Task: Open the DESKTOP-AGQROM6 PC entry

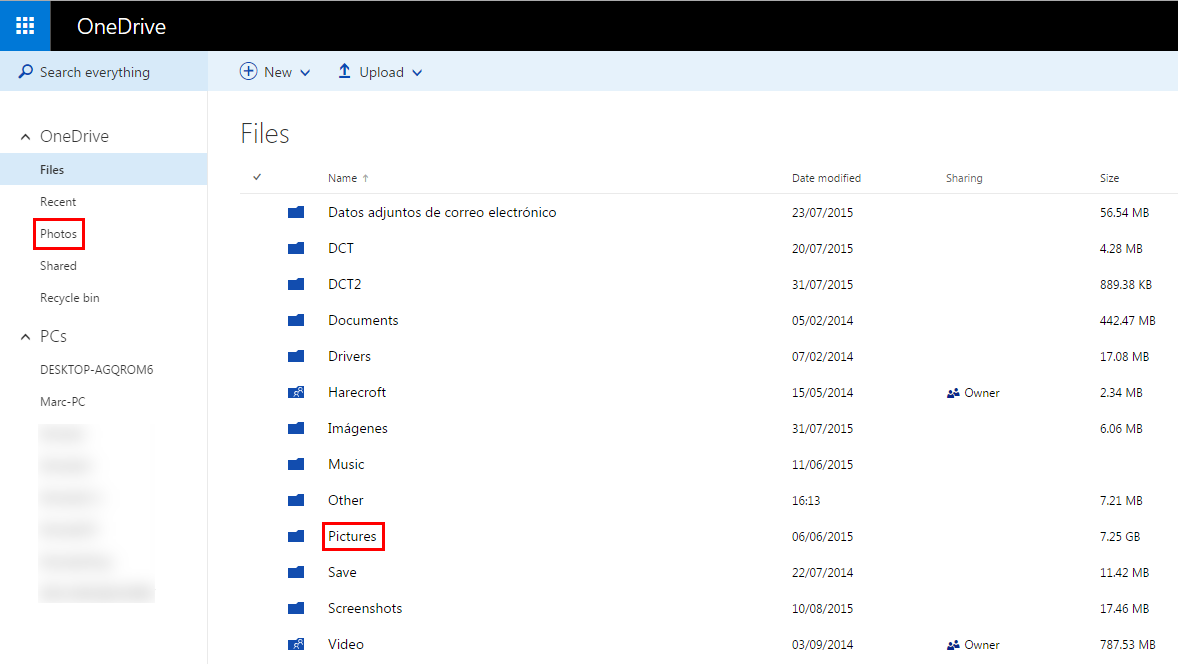Action: (x=96, y=370)
